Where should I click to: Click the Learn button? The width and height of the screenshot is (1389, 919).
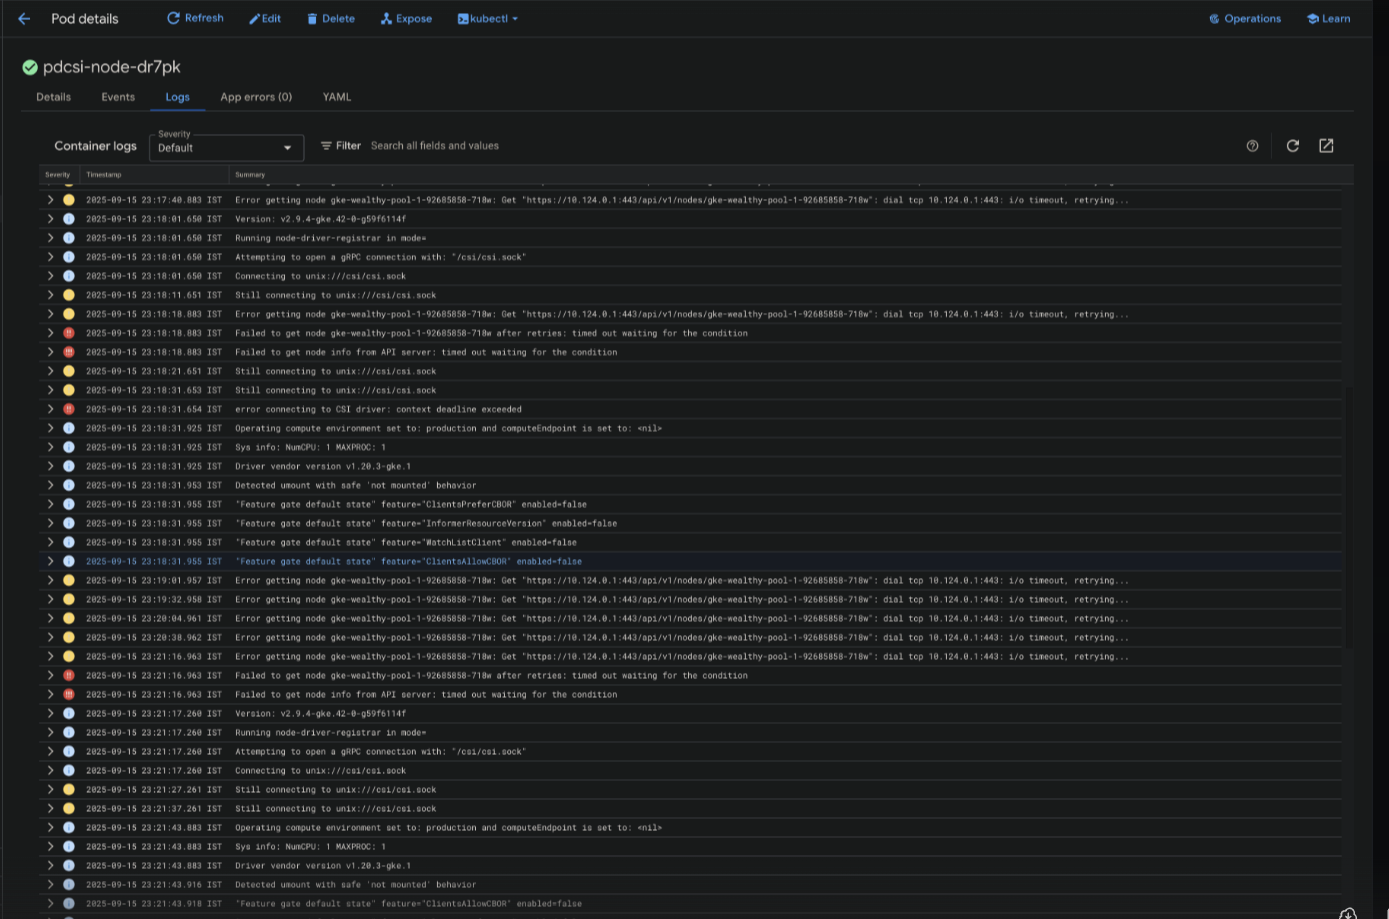(x=1327, y=18)
